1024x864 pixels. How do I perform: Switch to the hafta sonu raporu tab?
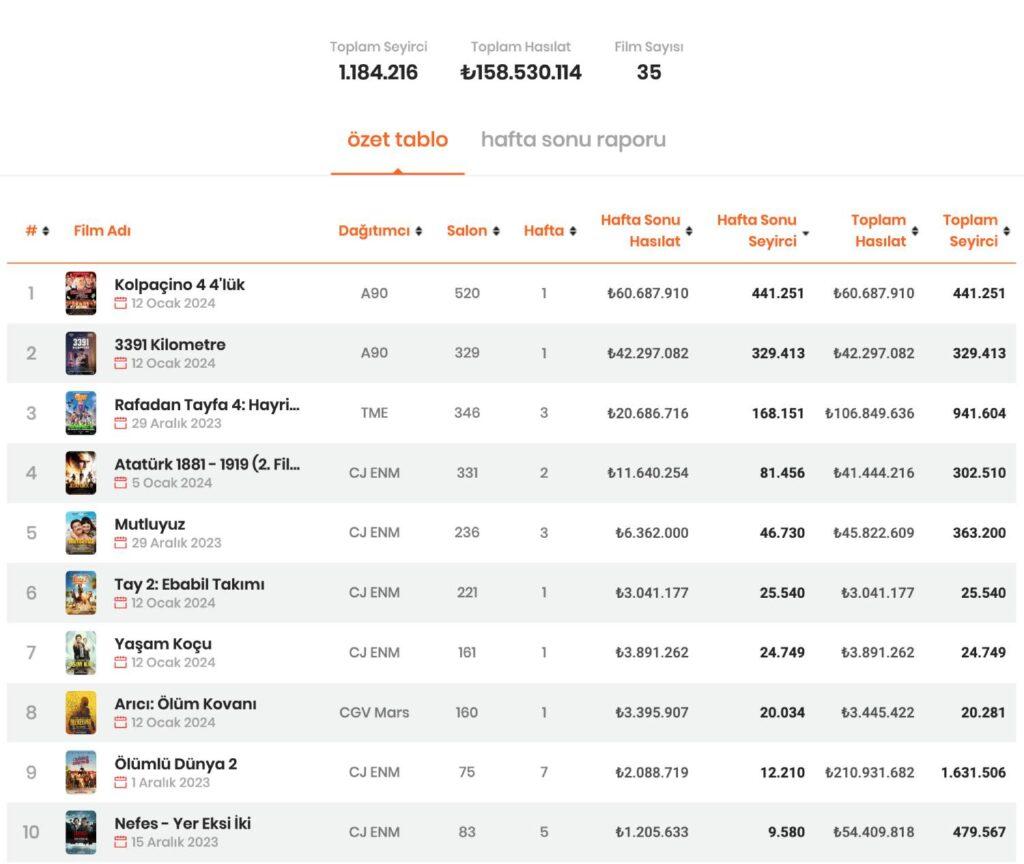point(573,140)
